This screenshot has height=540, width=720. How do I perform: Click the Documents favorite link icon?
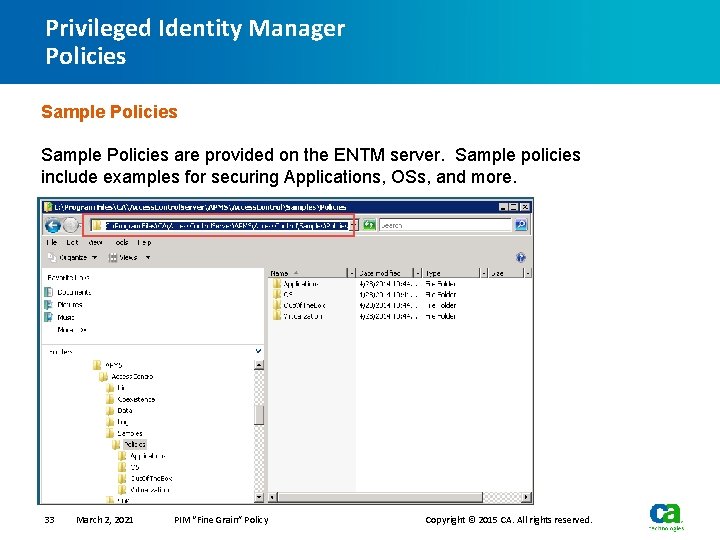(48, 292)
